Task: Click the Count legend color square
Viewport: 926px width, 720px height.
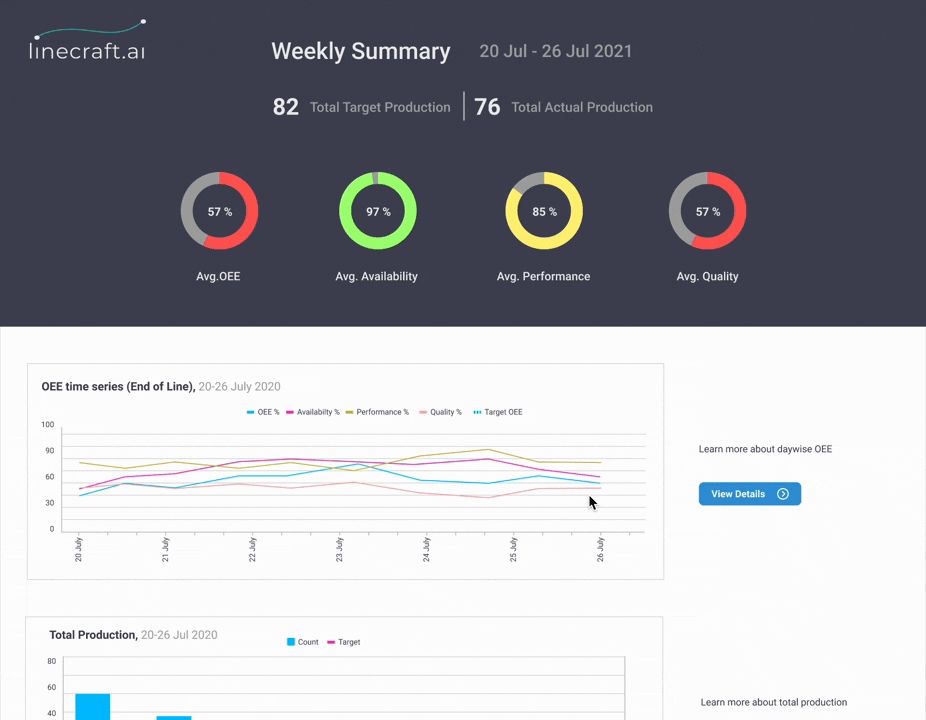Action: point(291,641)
